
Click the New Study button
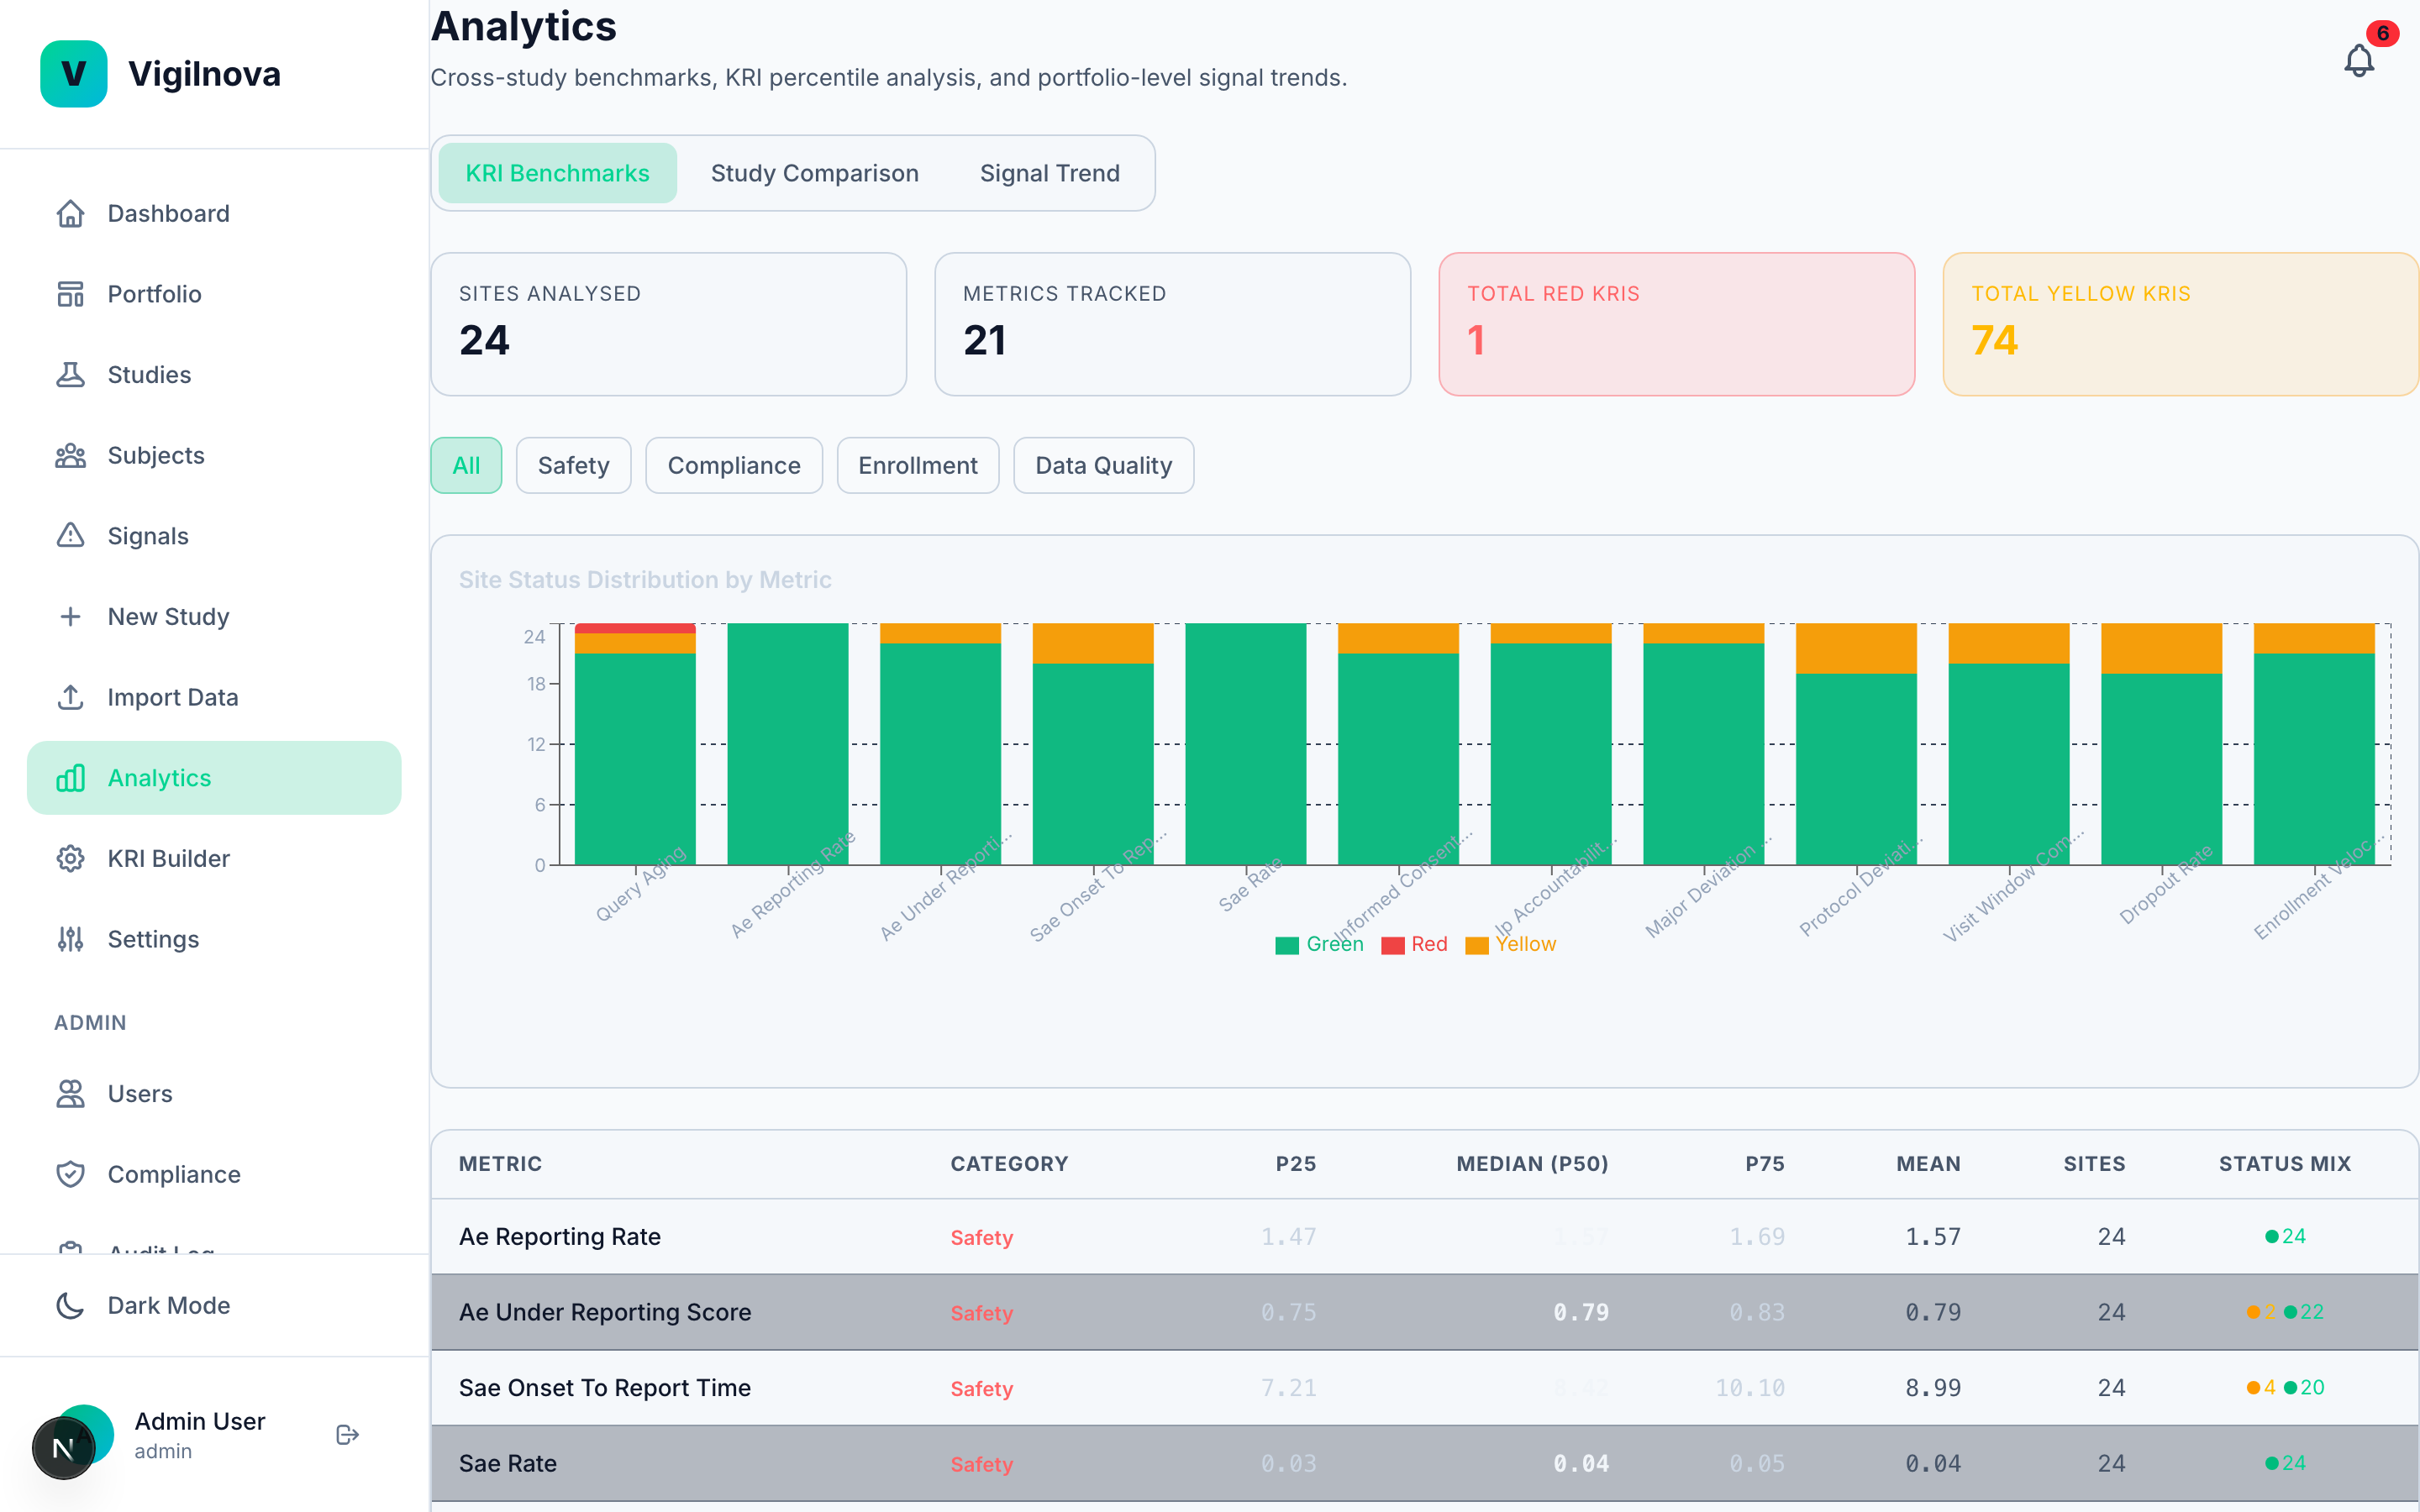(167, 616)
